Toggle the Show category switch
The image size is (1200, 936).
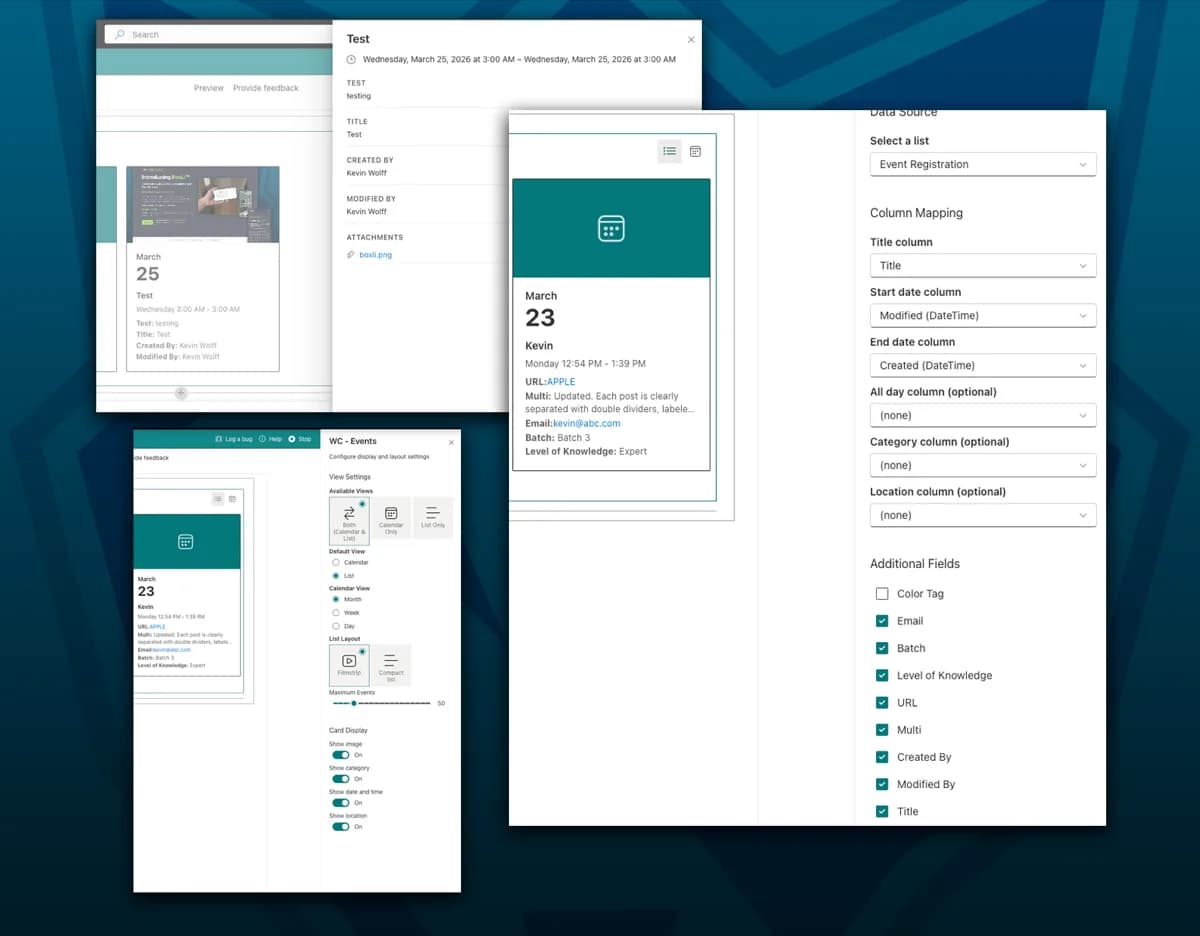341,779
